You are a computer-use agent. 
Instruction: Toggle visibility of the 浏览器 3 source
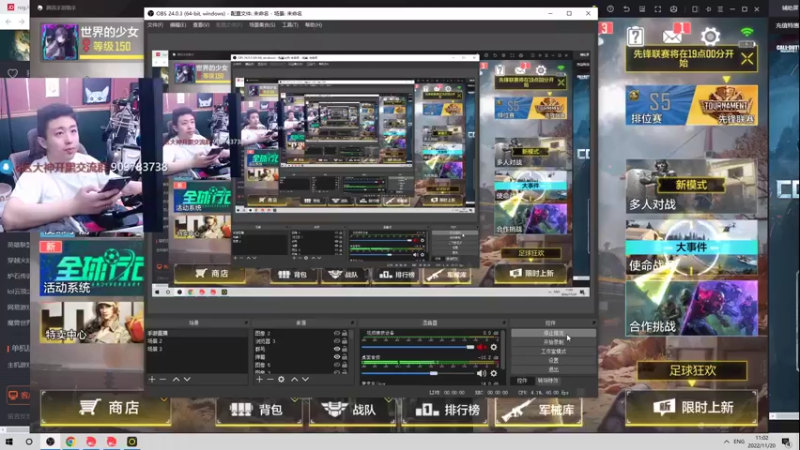tap(337, 341)
